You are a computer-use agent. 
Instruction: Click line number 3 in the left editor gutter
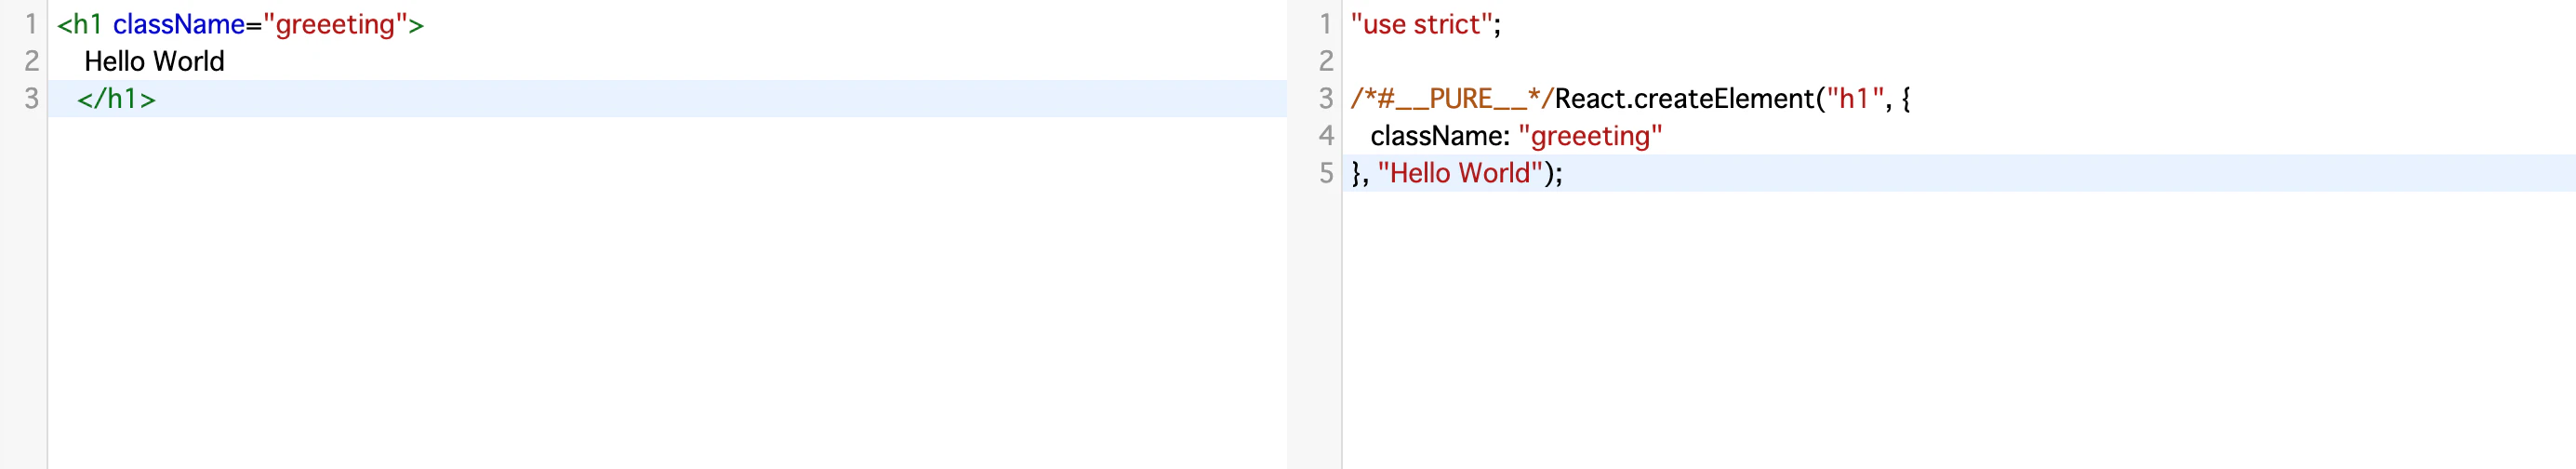pyautogui.click(x=31, y=99)
